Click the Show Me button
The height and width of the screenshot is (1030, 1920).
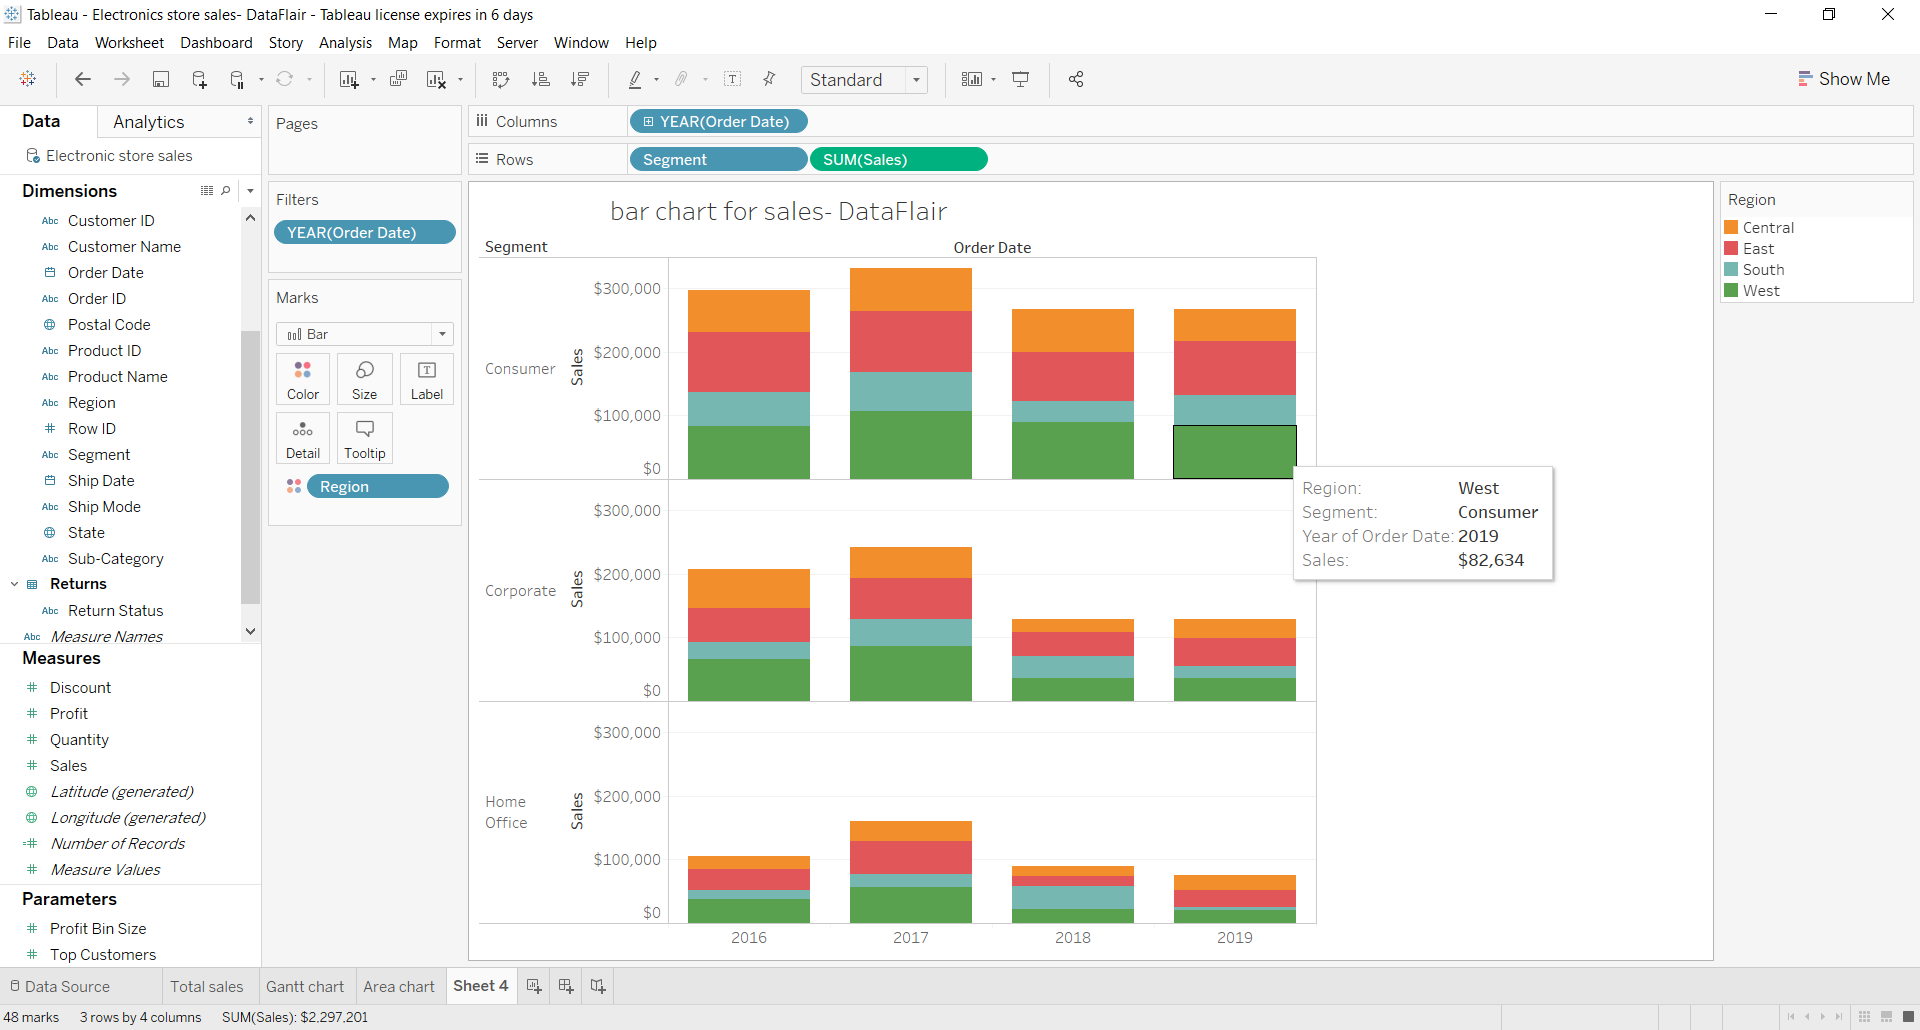click(1845, 78)
